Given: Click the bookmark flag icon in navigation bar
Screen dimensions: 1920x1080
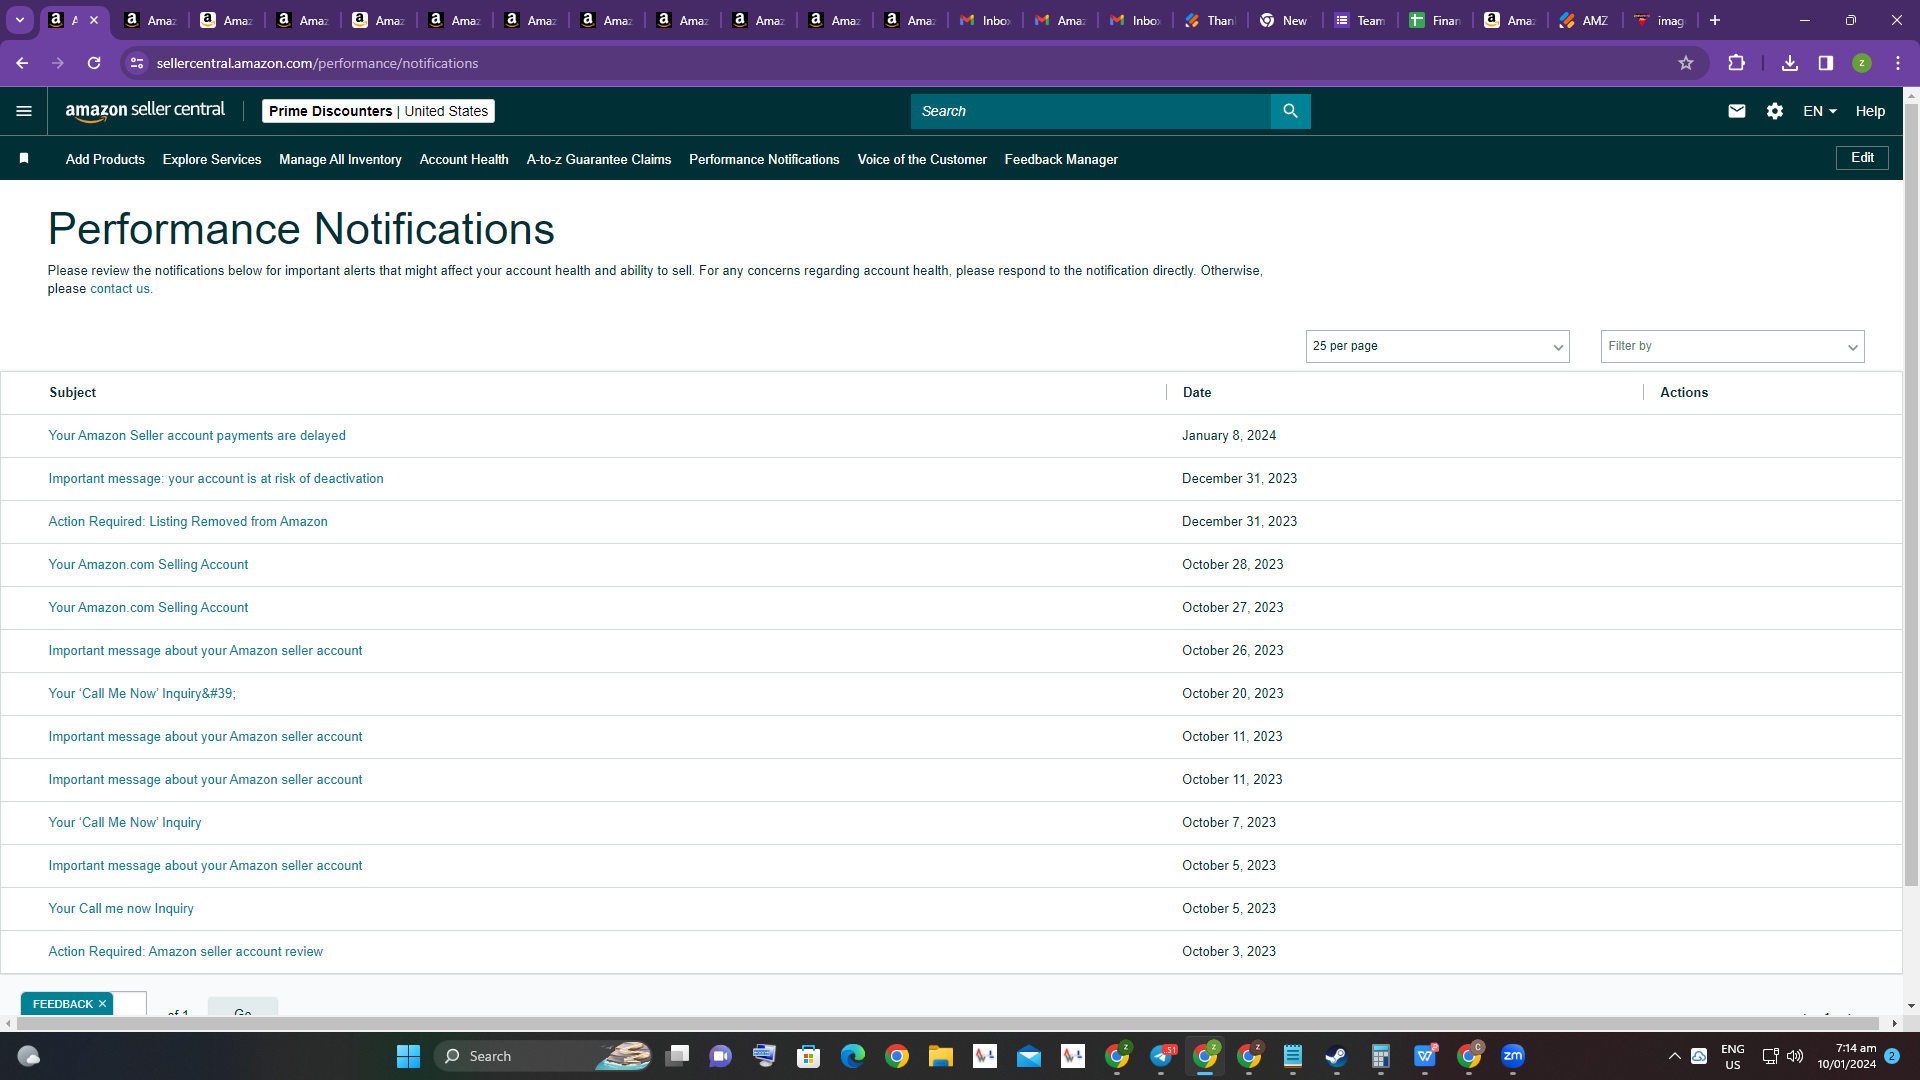Looking at the screenshot, I should [24, 158].
